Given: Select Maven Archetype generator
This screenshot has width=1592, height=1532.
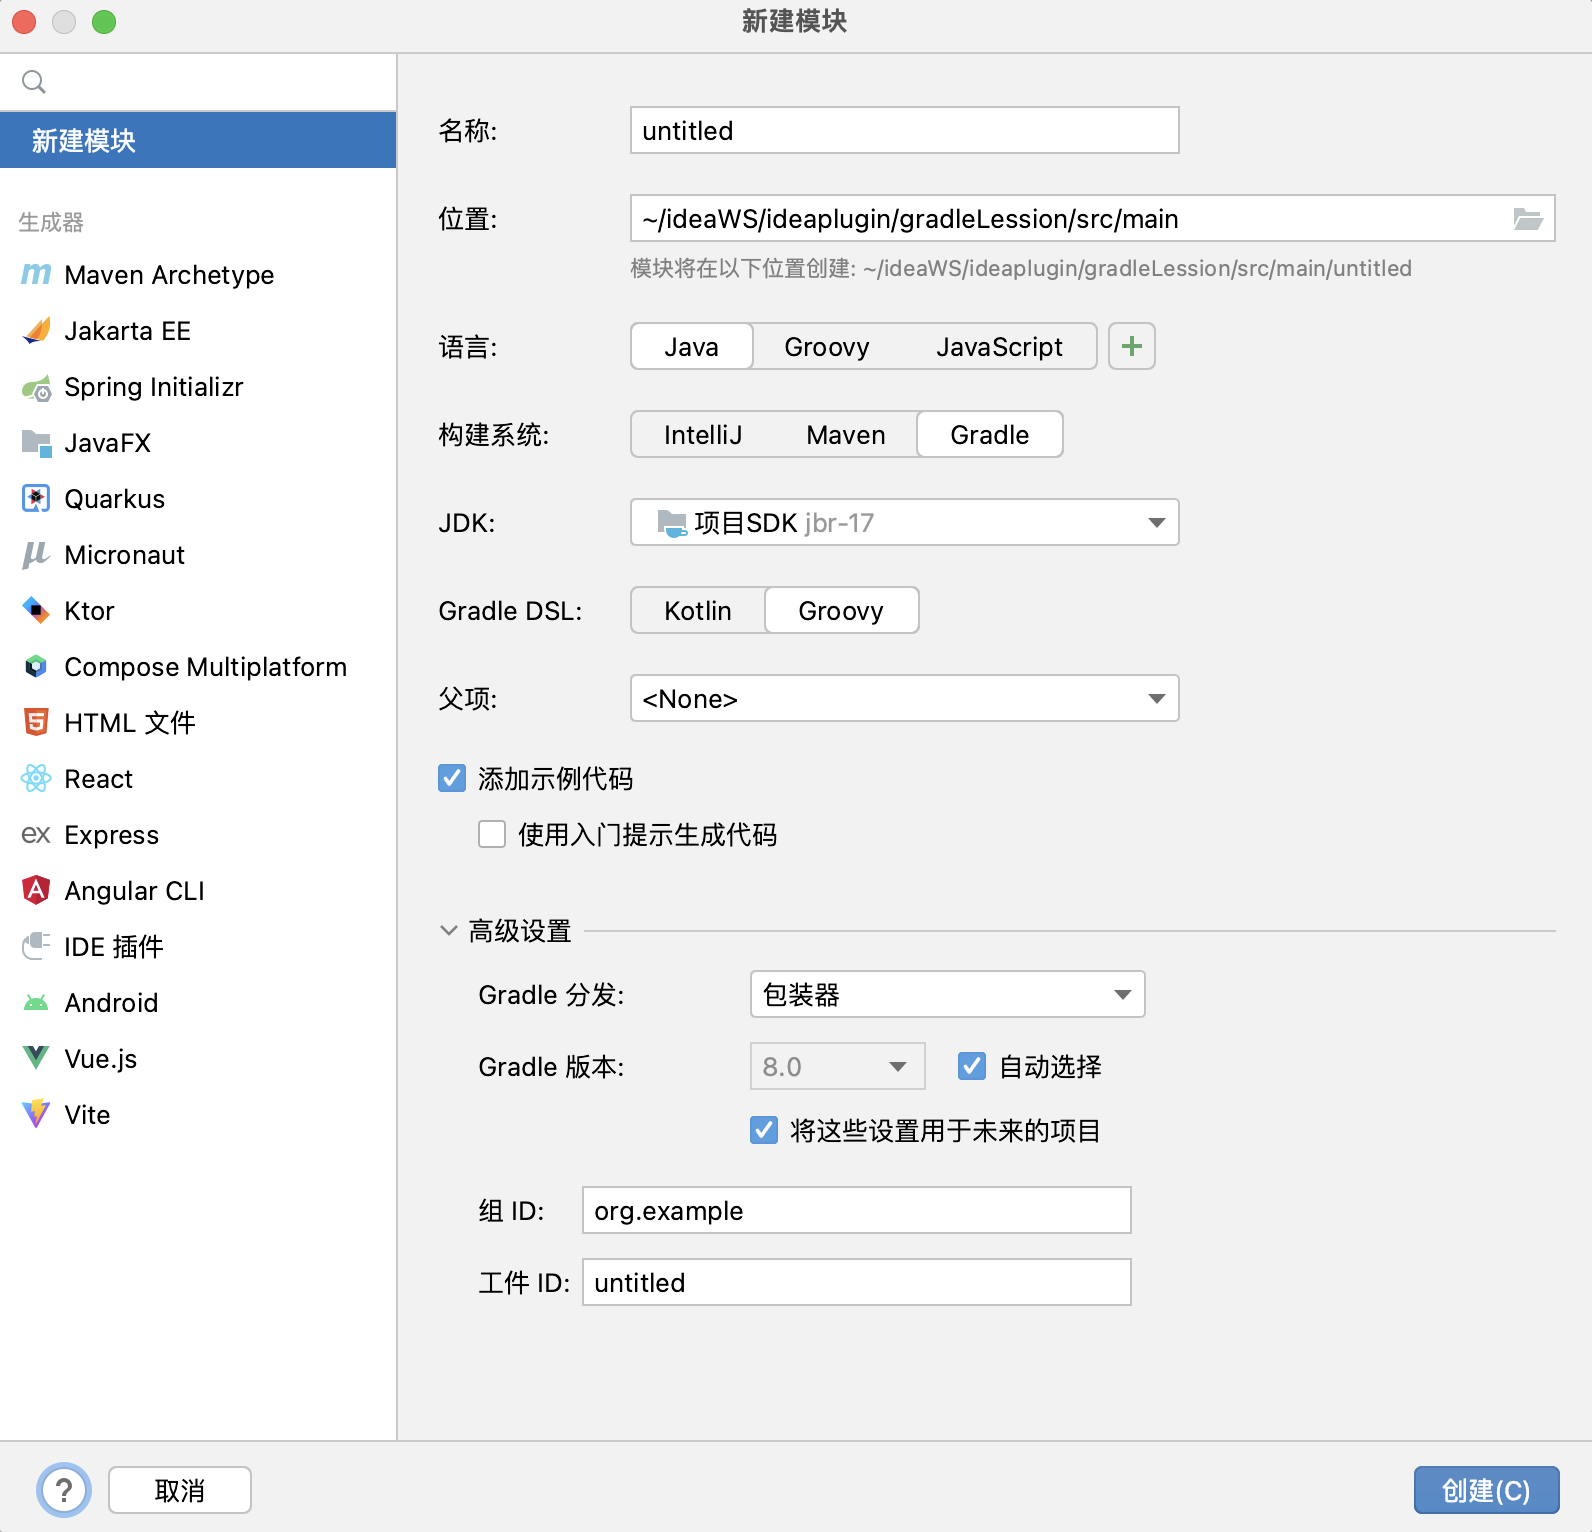Looking at the screenshot, I should 198,274.
